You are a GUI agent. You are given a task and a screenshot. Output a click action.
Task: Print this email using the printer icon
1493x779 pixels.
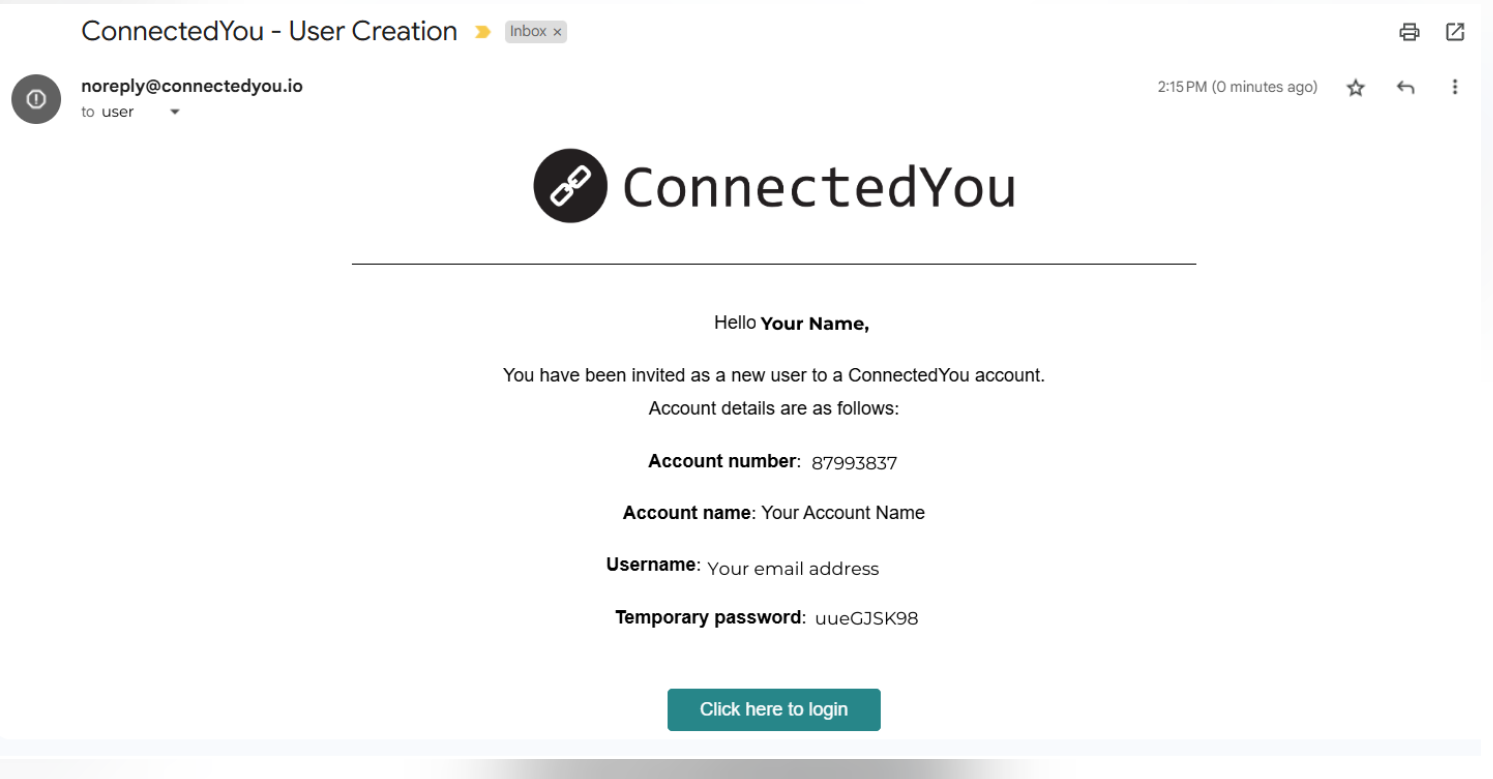pyautogui.click(x=1409, y=32)
